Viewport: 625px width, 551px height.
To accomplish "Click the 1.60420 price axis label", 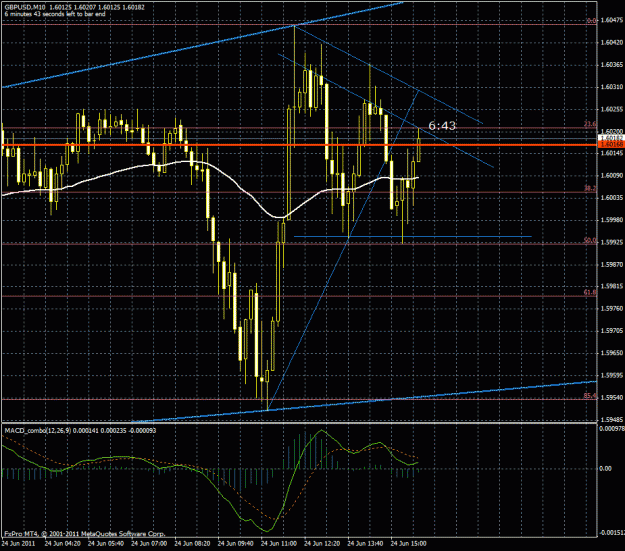I will tap(611, 42).
